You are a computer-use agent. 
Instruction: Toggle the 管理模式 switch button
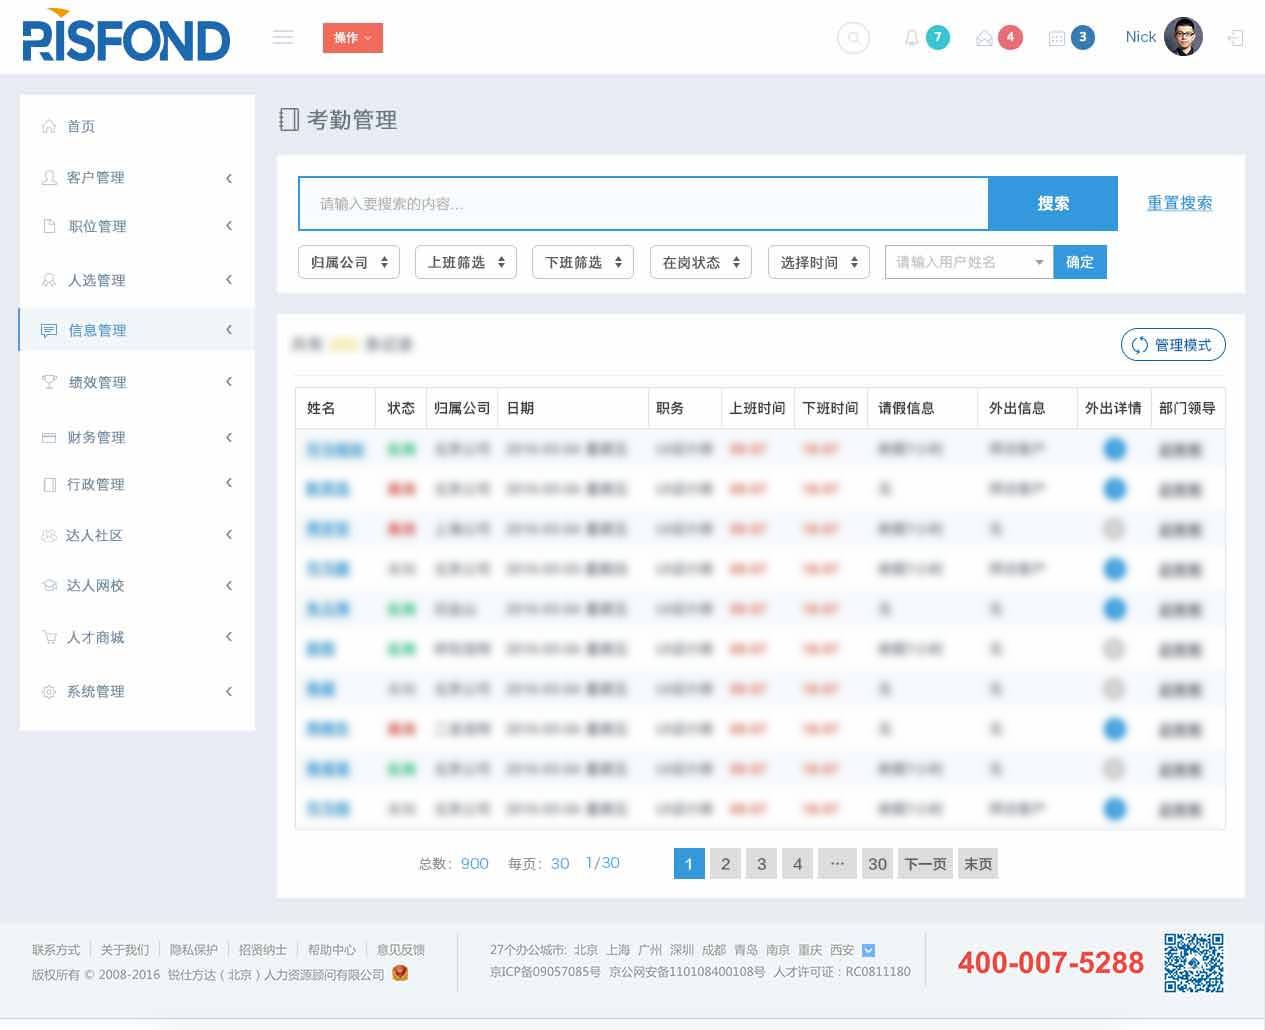(x=1172, y=345)
